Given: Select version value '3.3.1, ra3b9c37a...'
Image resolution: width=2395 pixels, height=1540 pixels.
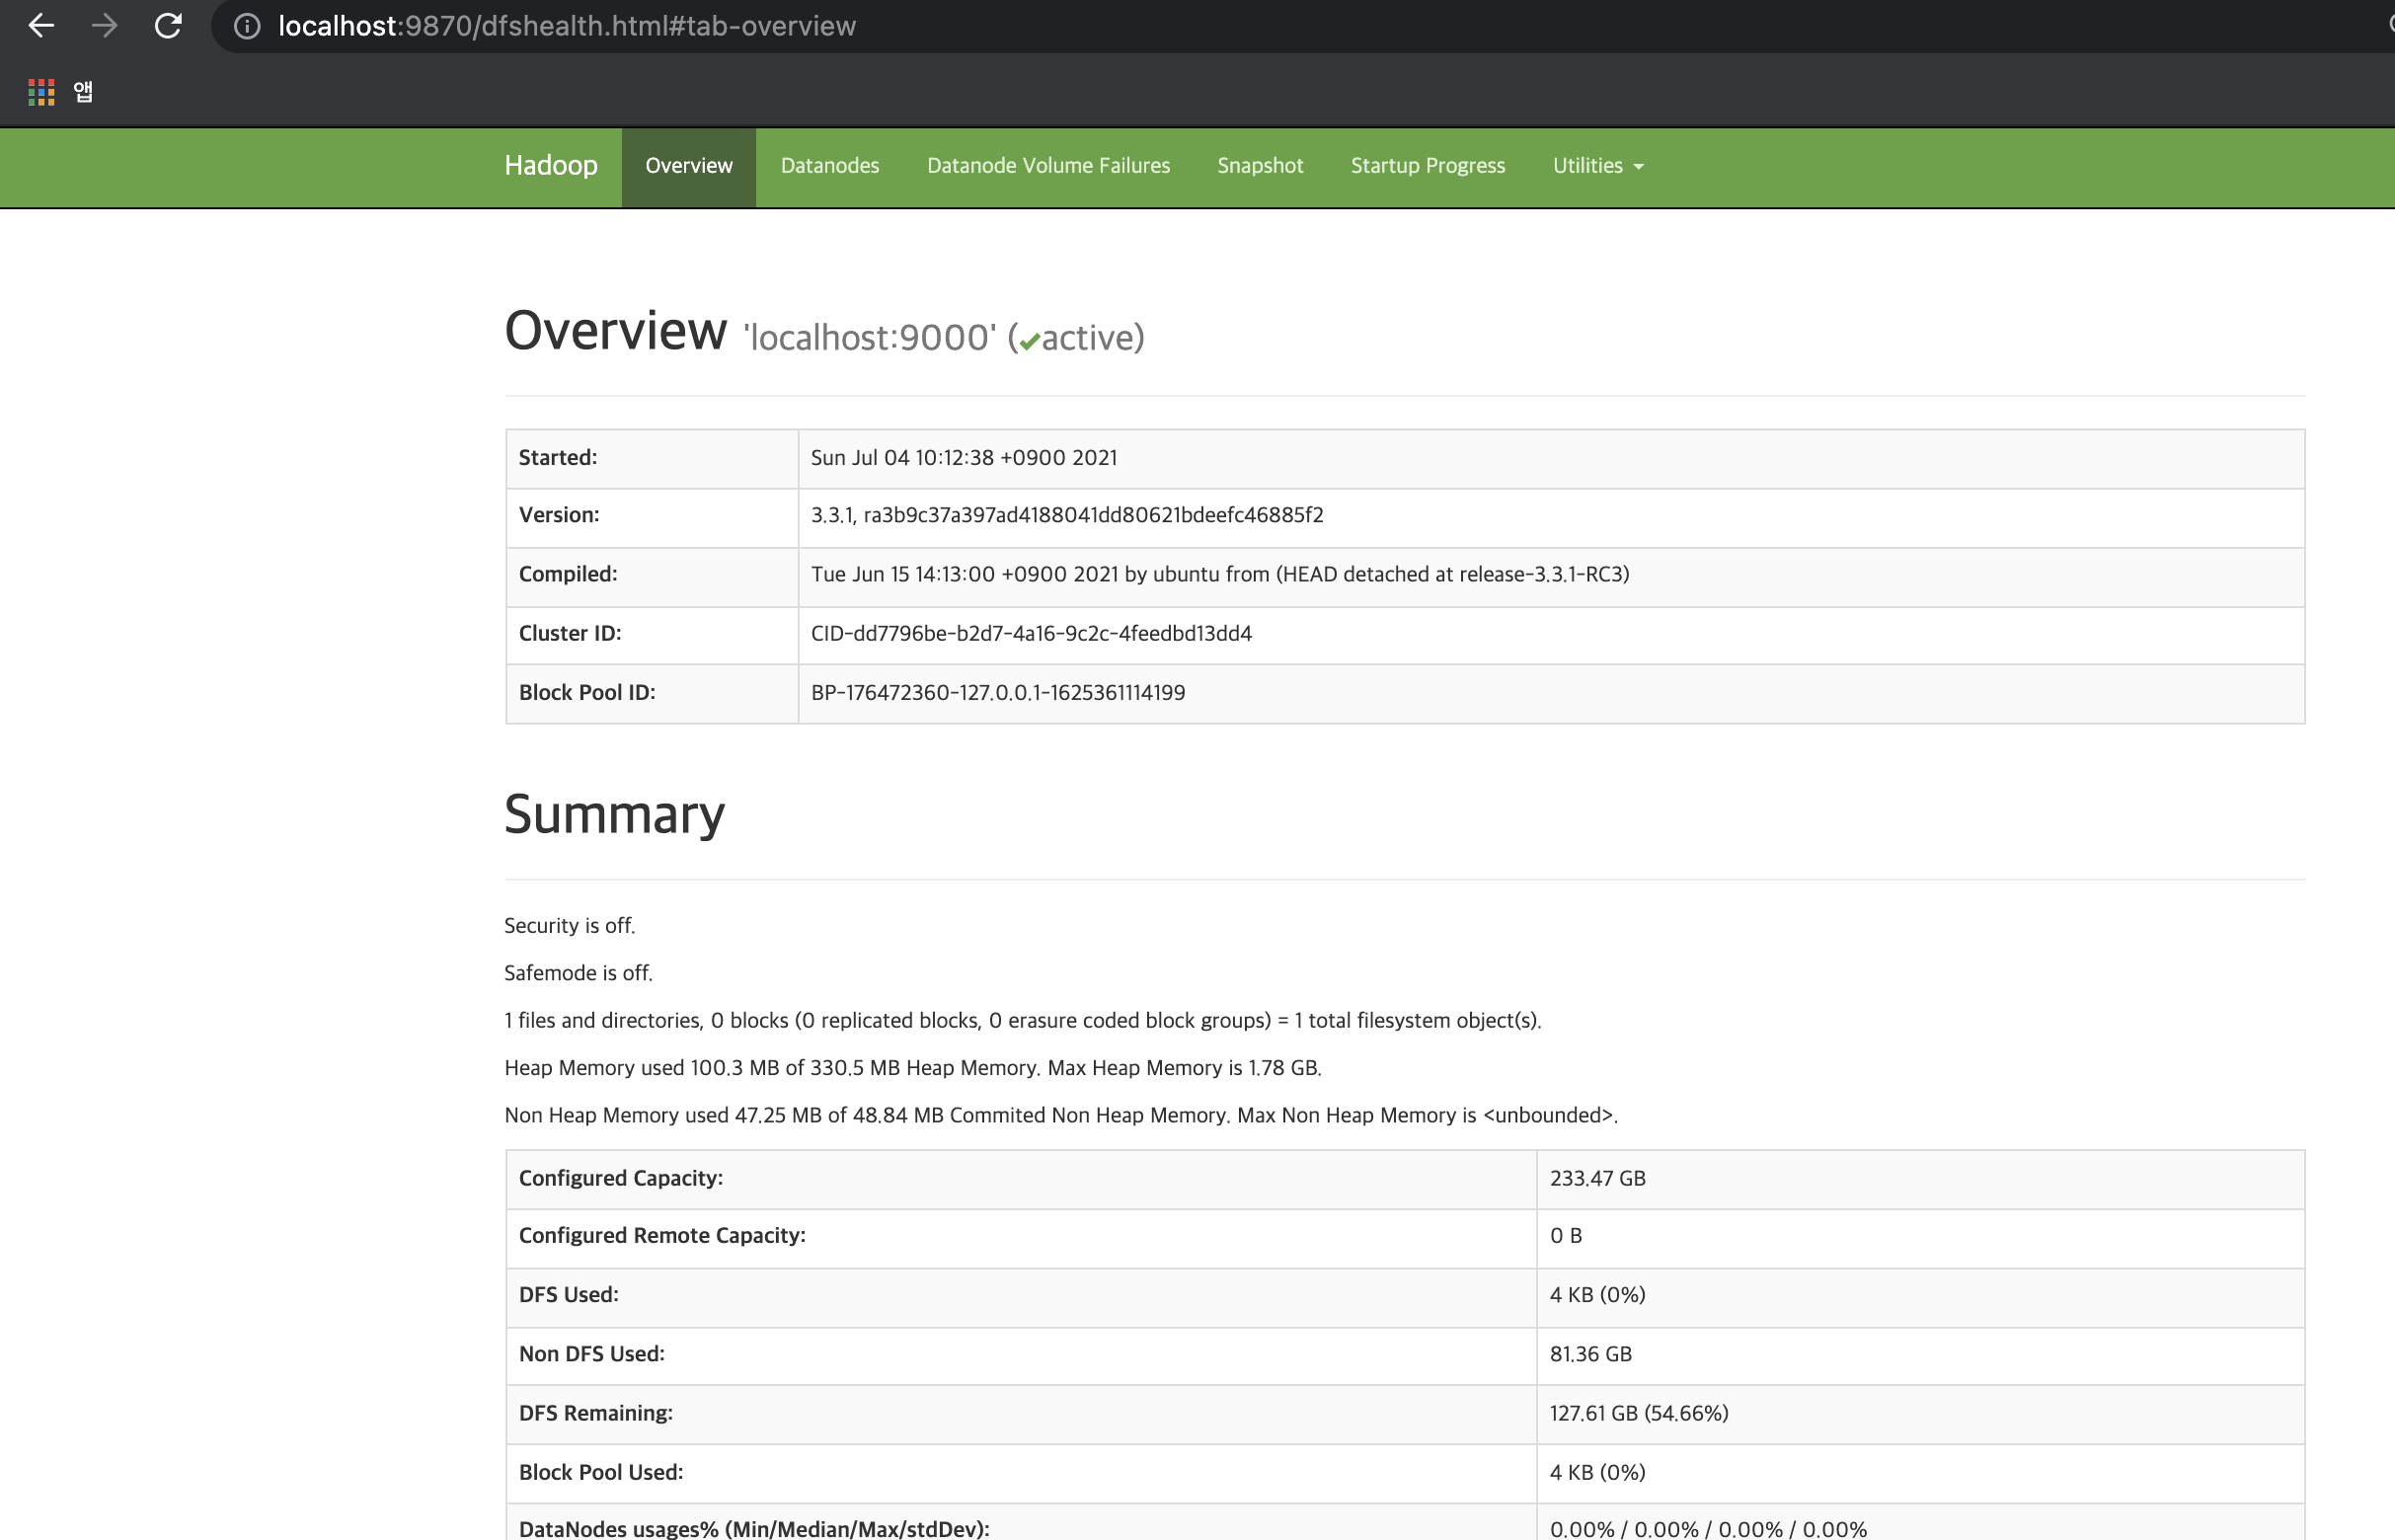Looking at the screenshot, I should tap(1067, 515).
